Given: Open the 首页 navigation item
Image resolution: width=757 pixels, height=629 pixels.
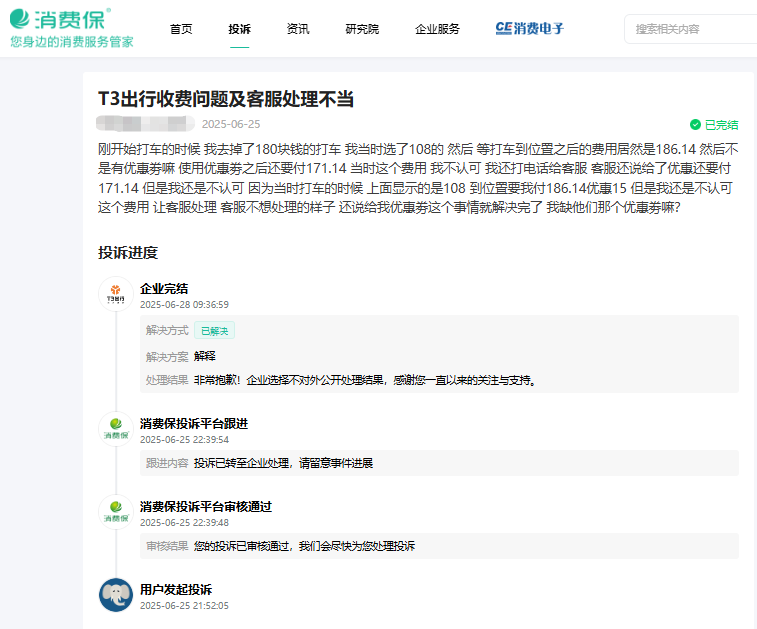Looking at the screenshot, I should 181,29.
